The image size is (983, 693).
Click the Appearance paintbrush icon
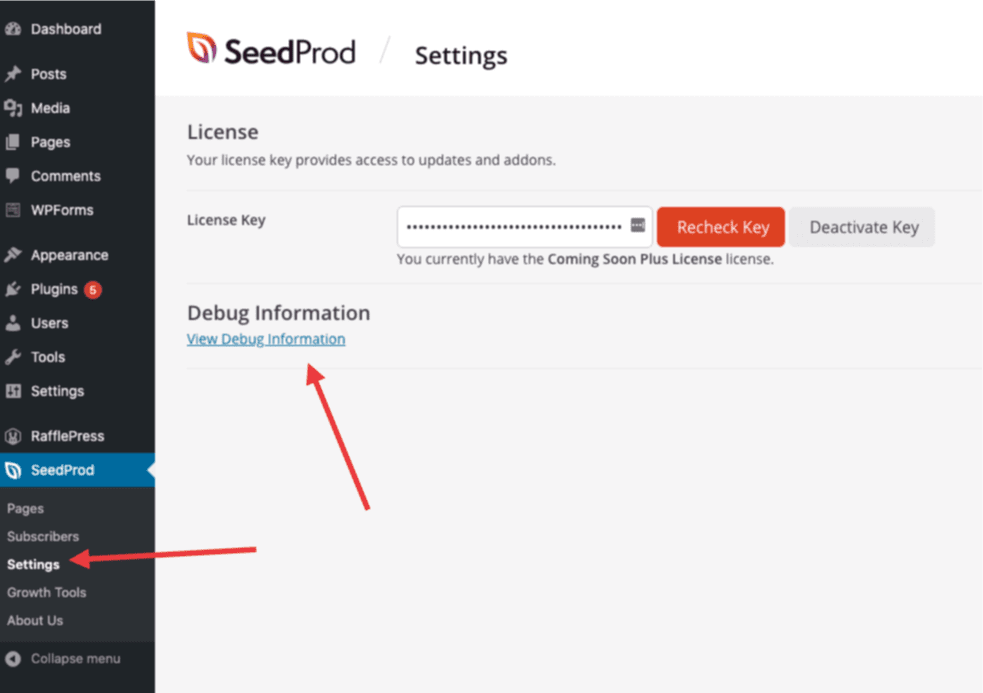tap(13, 255)
